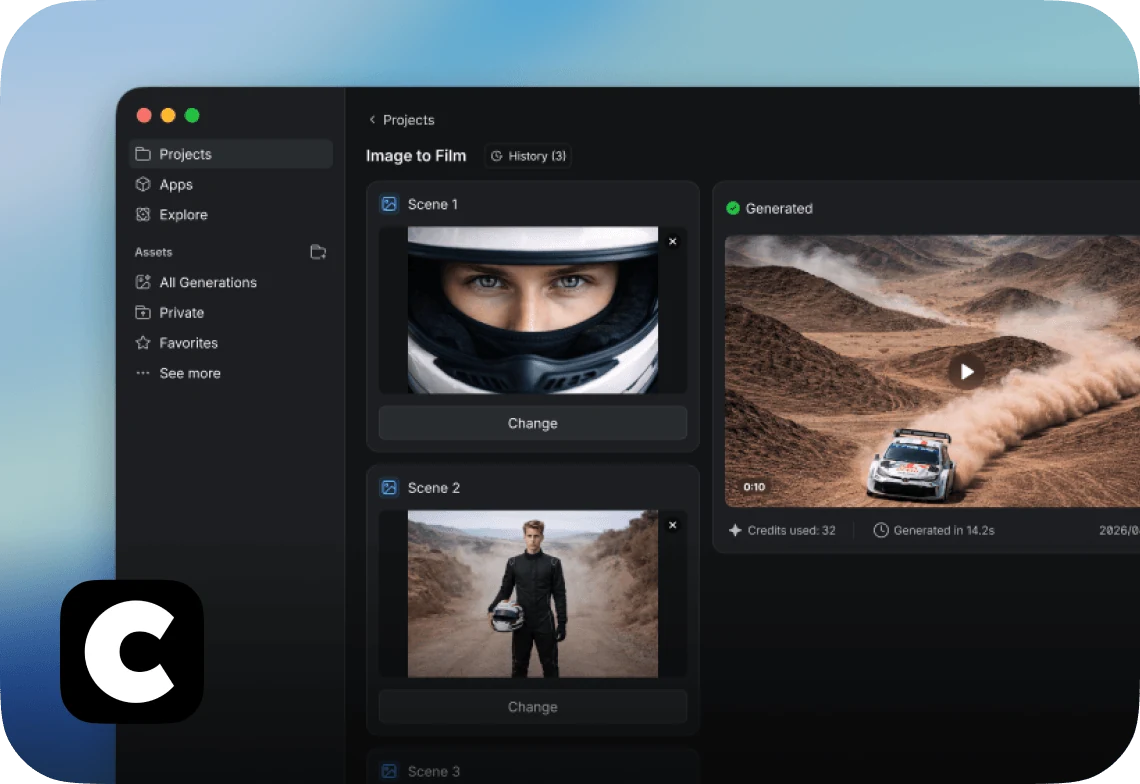
Task: Select the Scene 2 driver thumbnail
Action: [x=533, y=593]
